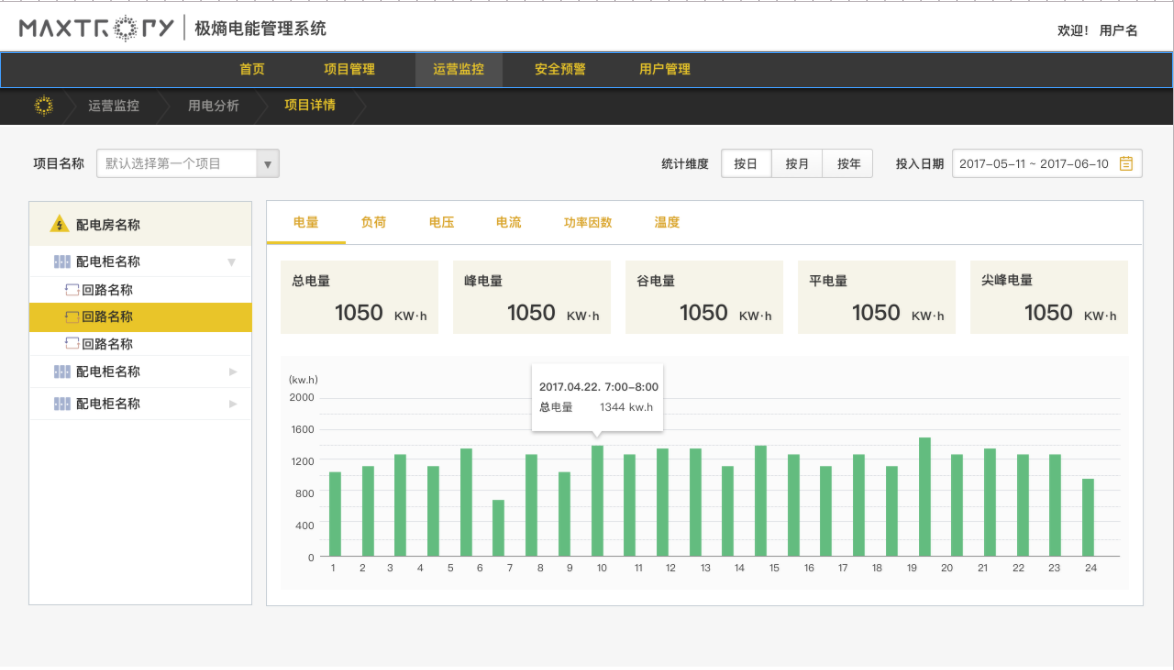Click the circuit icon of highlighted 回路名称
This screenshot has height=670, width=1174.
[x=72, y=317]
